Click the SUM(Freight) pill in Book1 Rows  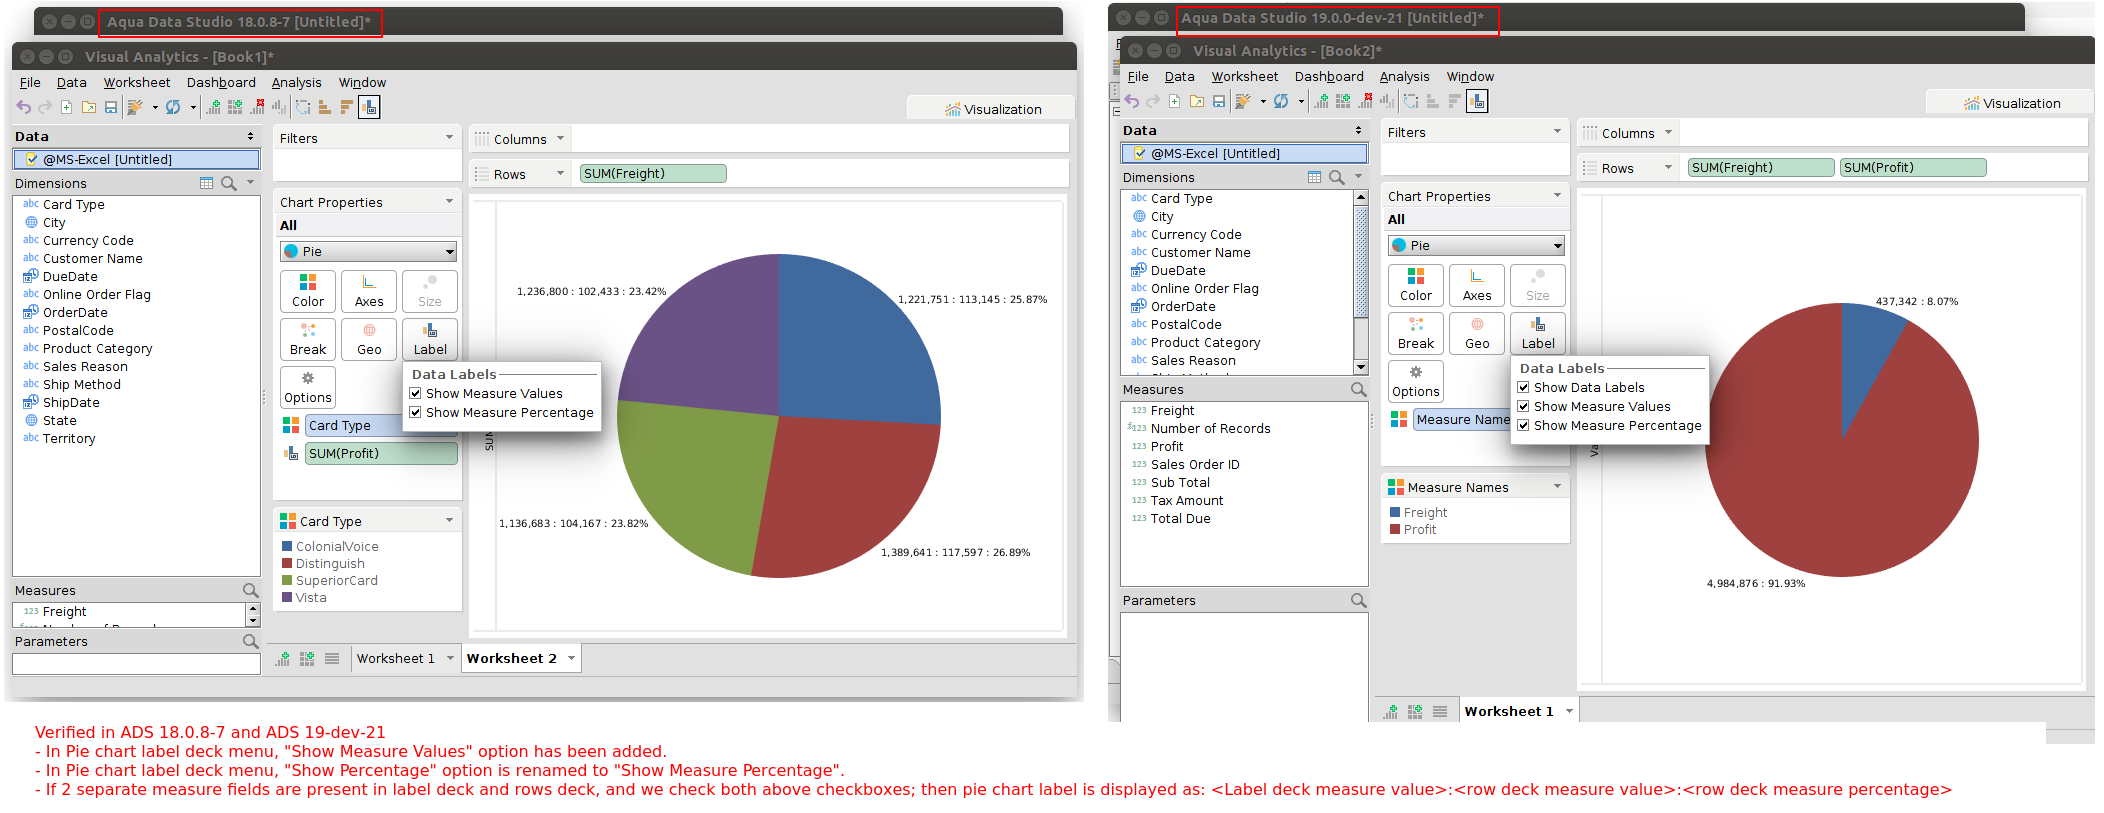coord(653,174)
